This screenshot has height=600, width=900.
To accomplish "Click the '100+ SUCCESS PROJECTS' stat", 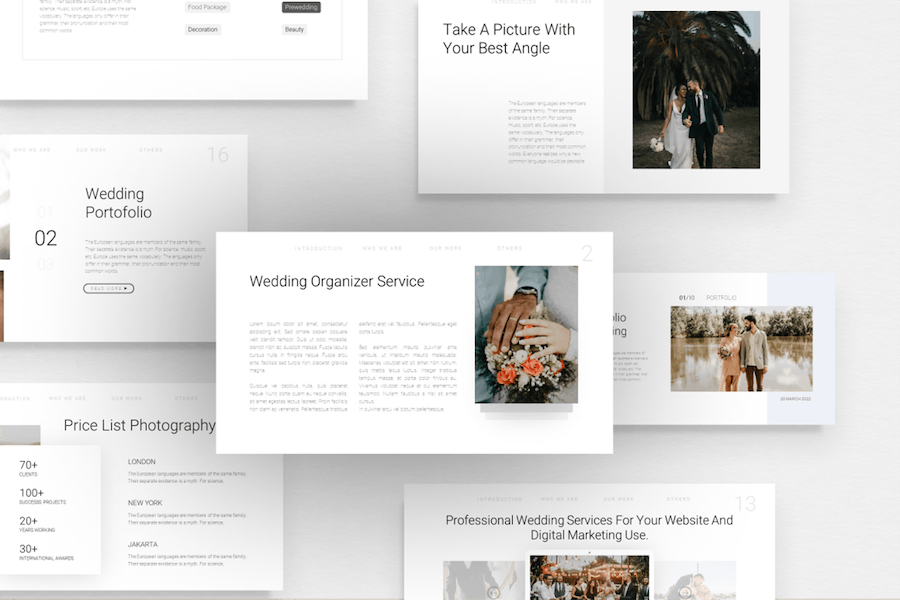I will click(42, 496).
